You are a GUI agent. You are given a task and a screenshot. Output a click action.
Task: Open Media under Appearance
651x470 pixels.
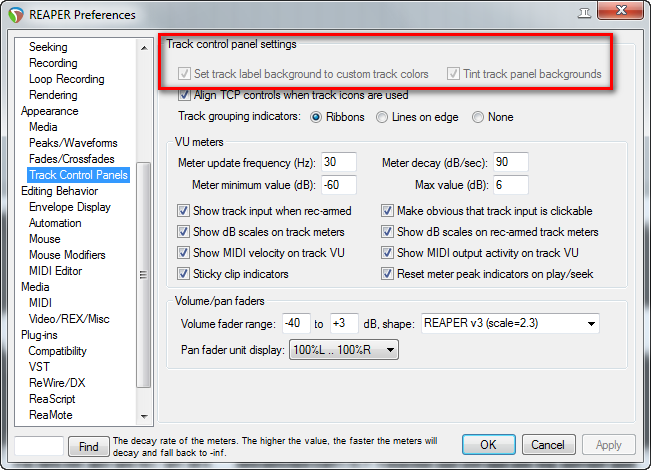pos(43,127)
